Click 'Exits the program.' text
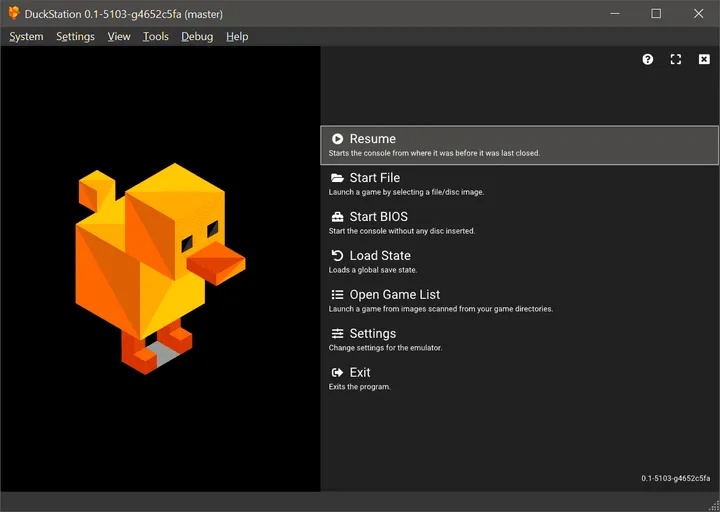The width and height of the screenshot is (720, 512). 359,387
